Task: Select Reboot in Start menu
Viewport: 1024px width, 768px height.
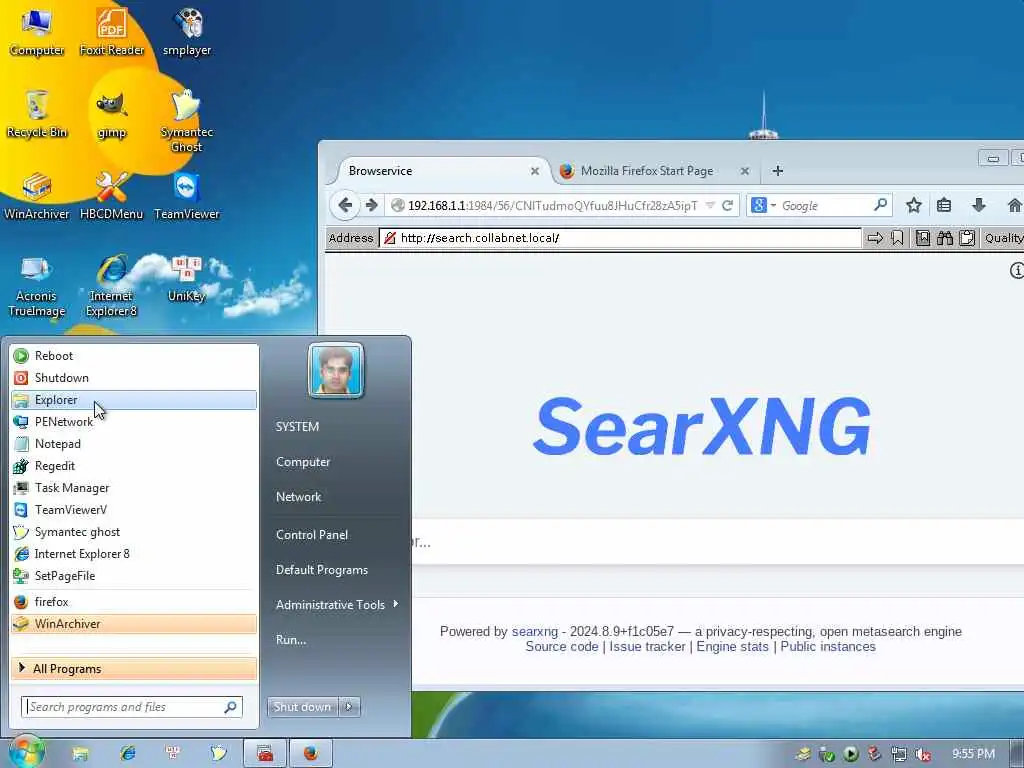Action: click(134, 356)
